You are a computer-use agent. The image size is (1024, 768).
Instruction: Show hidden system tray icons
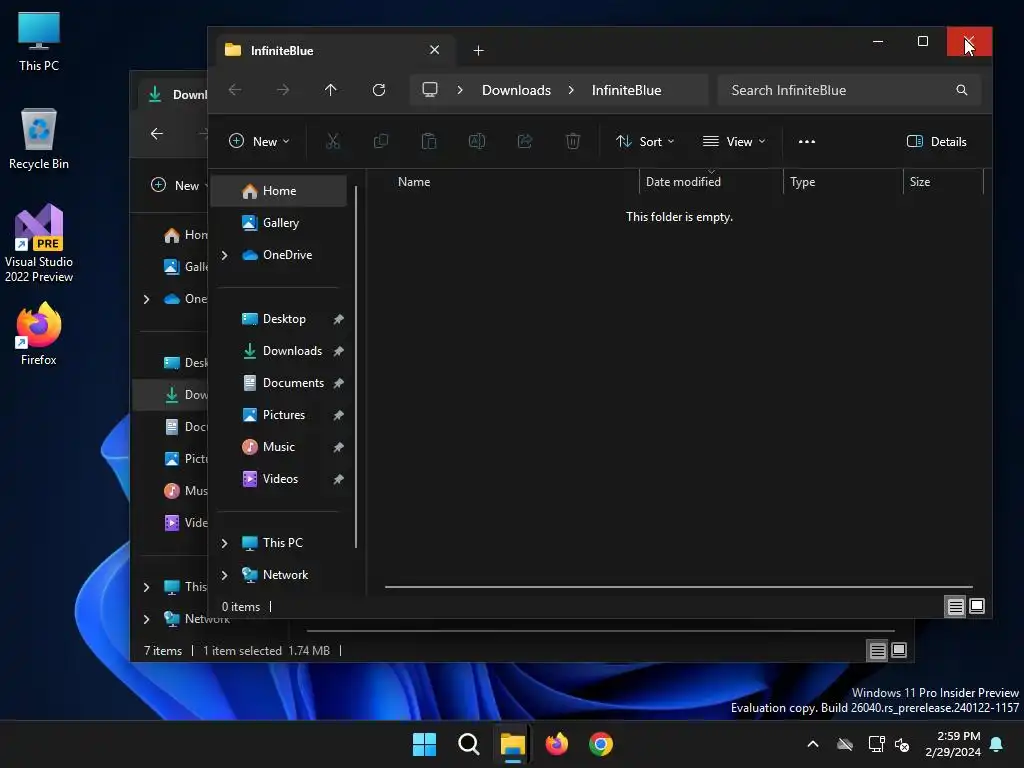pyautogui.click(x=813, y=744)
